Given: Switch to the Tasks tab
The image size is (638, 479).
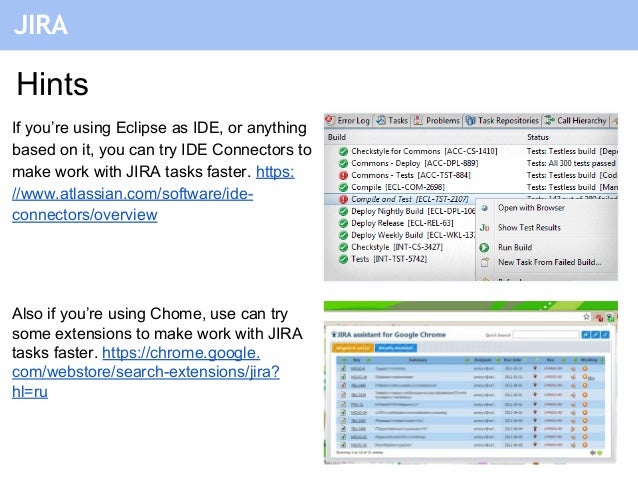Looking at the screenshot, I should pyautogui.click(x=392, y=120).
